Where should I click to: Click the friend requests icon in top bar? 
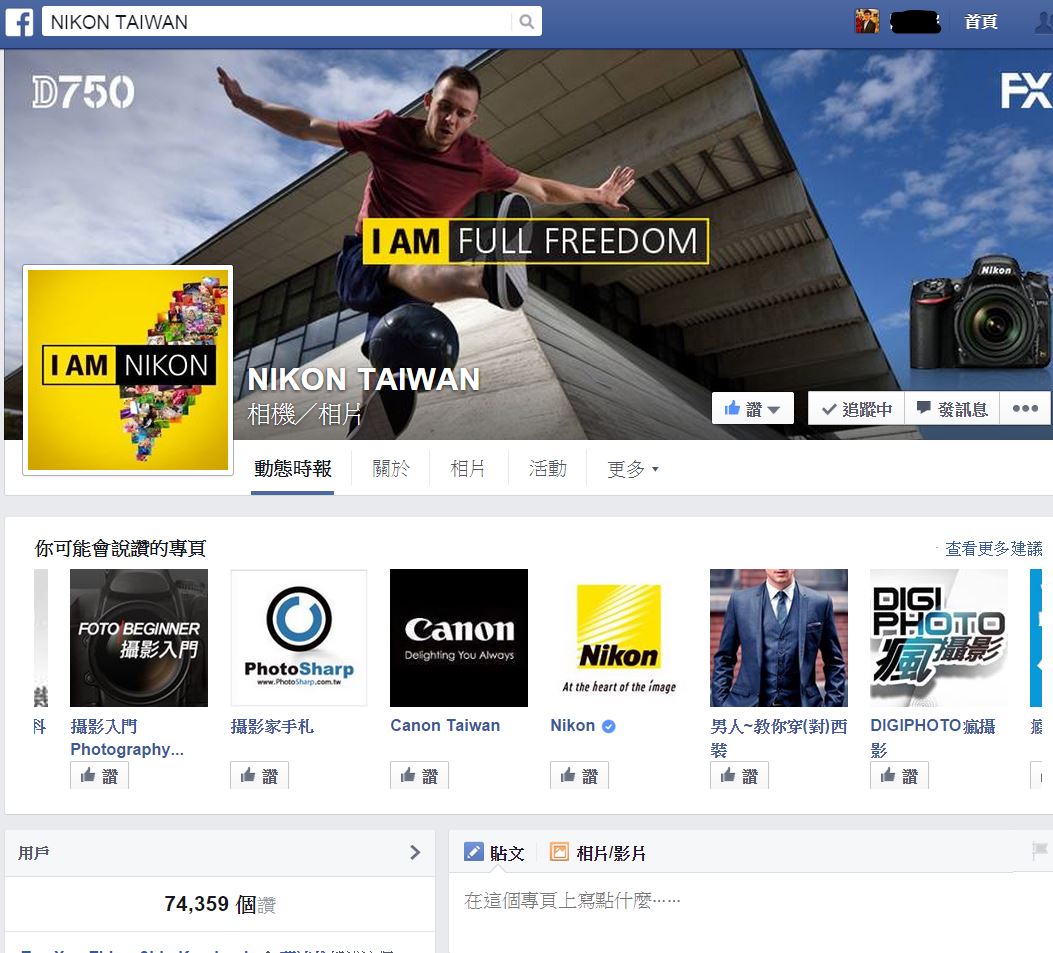(1044, 22)
